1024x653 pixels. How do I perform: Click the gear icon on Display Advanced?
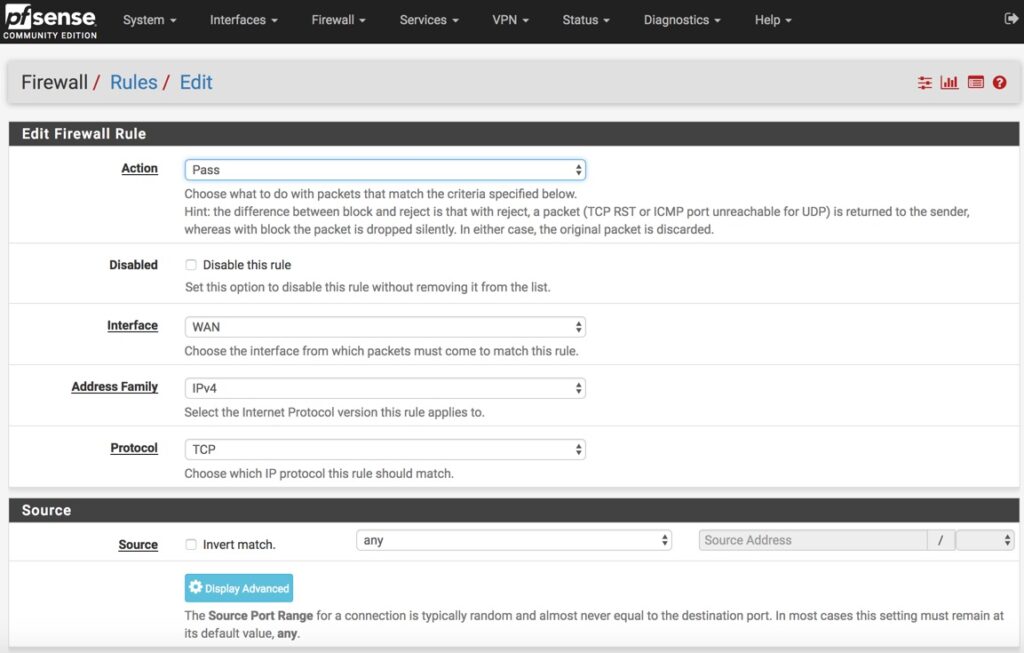tap(196, 587)
